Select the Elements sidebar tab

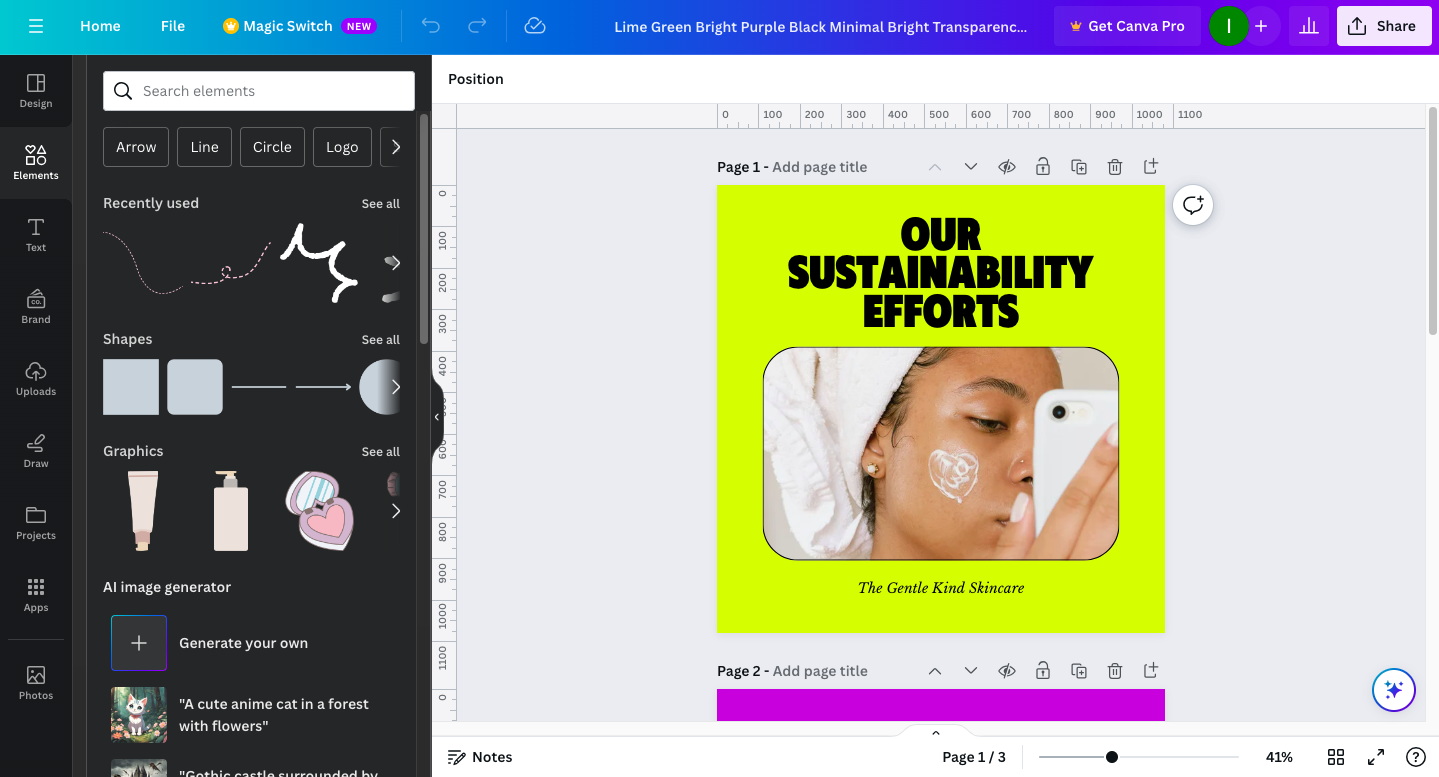click(x=36, y=163)
